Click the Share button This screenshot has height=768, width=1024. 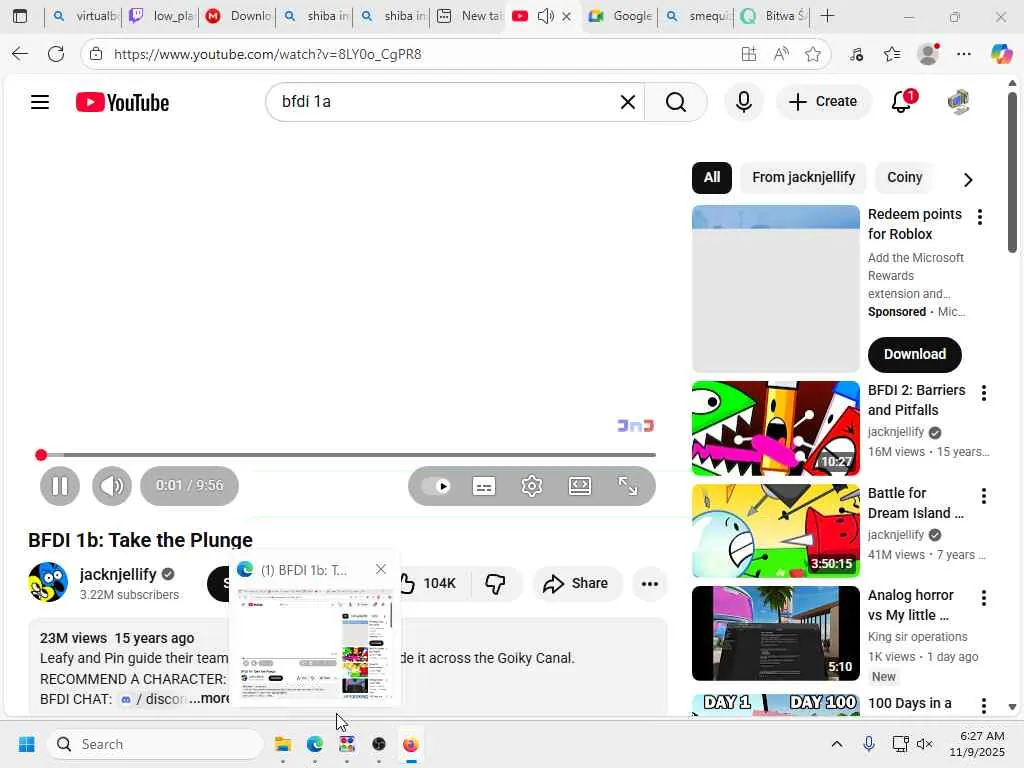click(576, 583)
